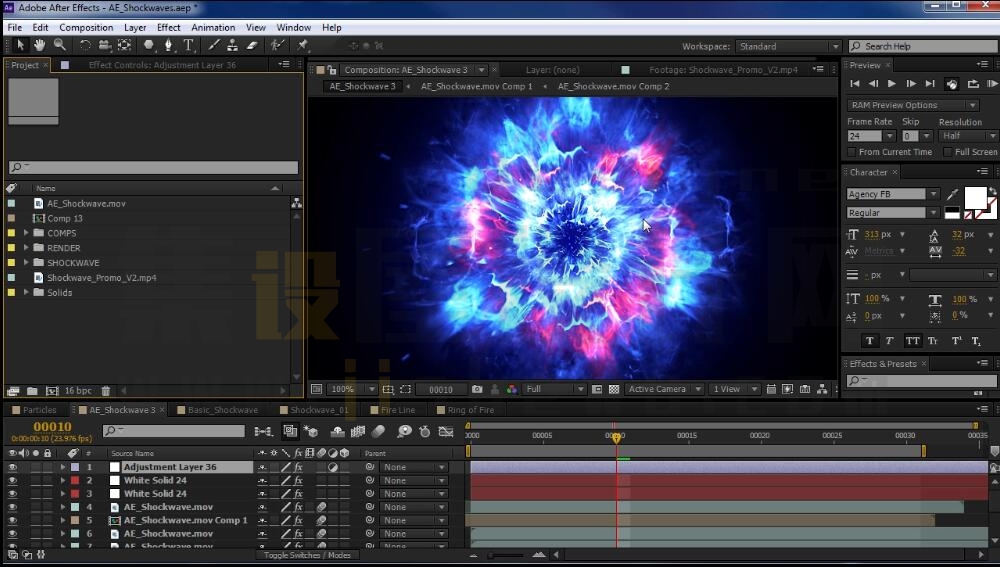Screen dimensions: 1000x567
Task: Hide the Adjustment Layer 36 layer
Action: [12, 467]
